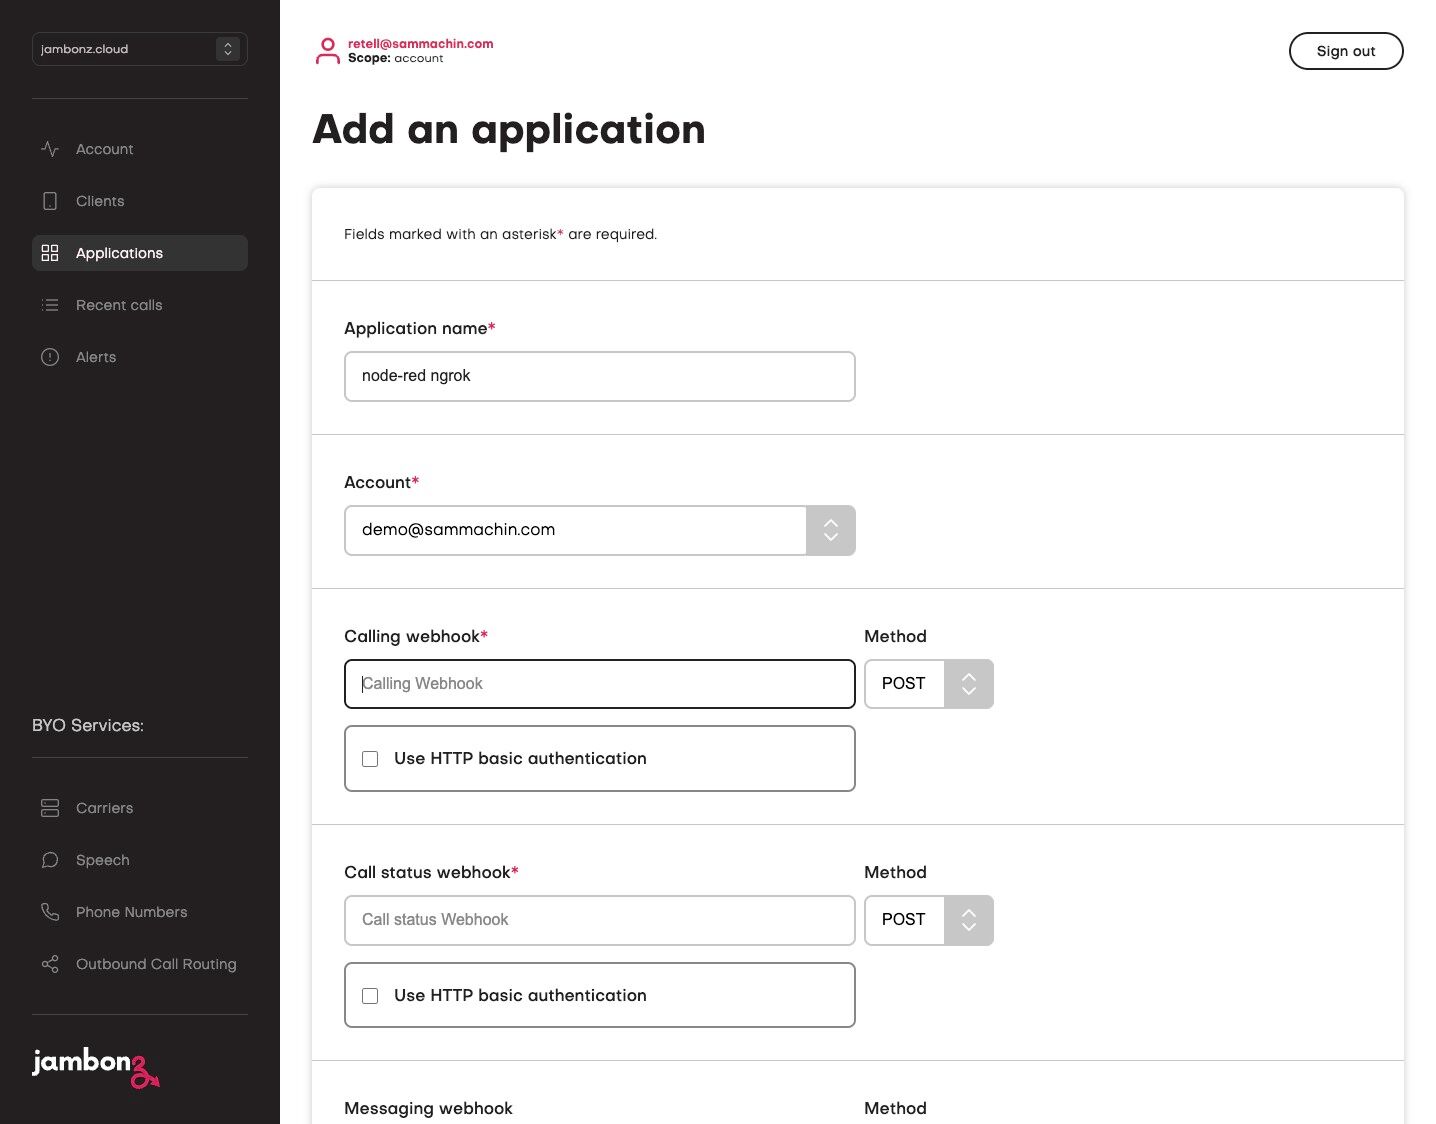
Task: Click the Sign out button
Action: [1346, 51]
